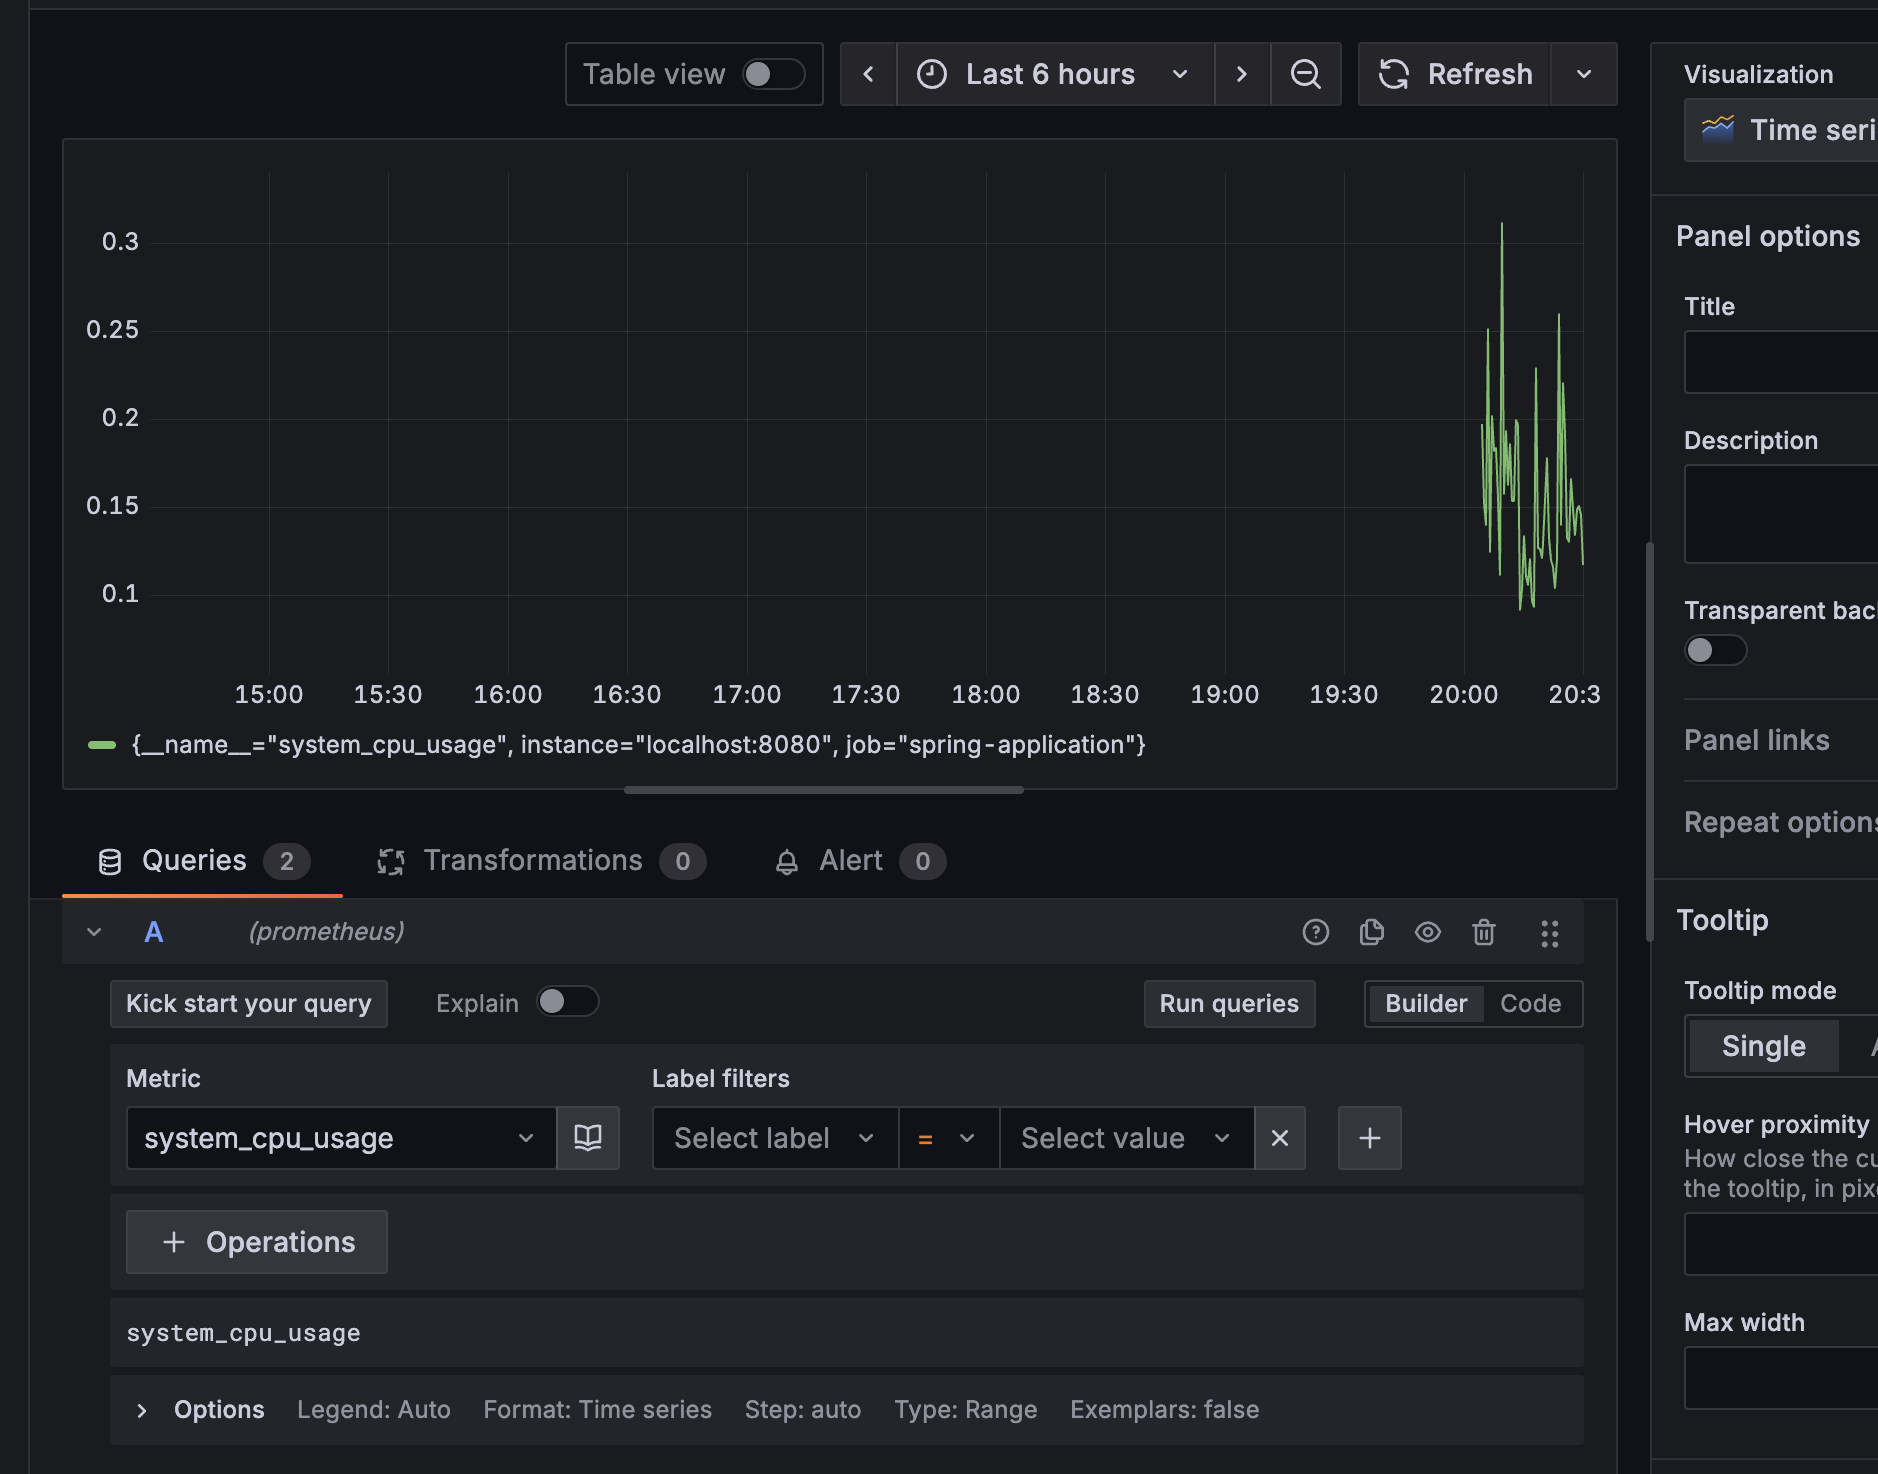Open the equals operator dropdown
1878x1474 pixels.
[x=948, y=1138]
